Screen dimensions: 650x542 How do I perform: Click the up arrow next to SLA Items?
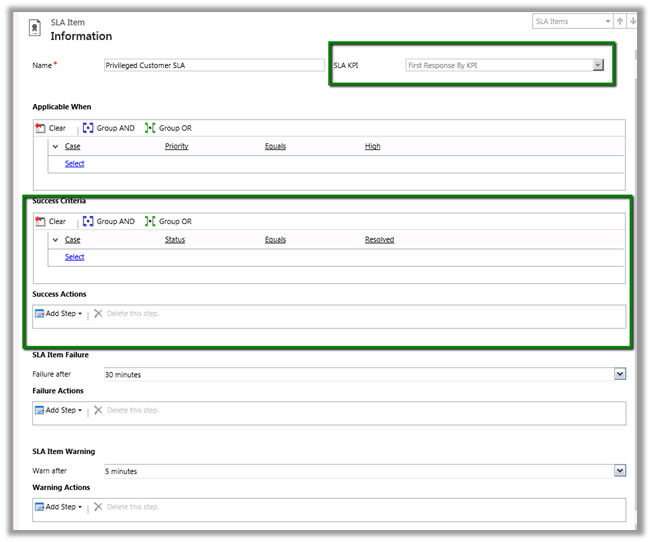(620, 21)
